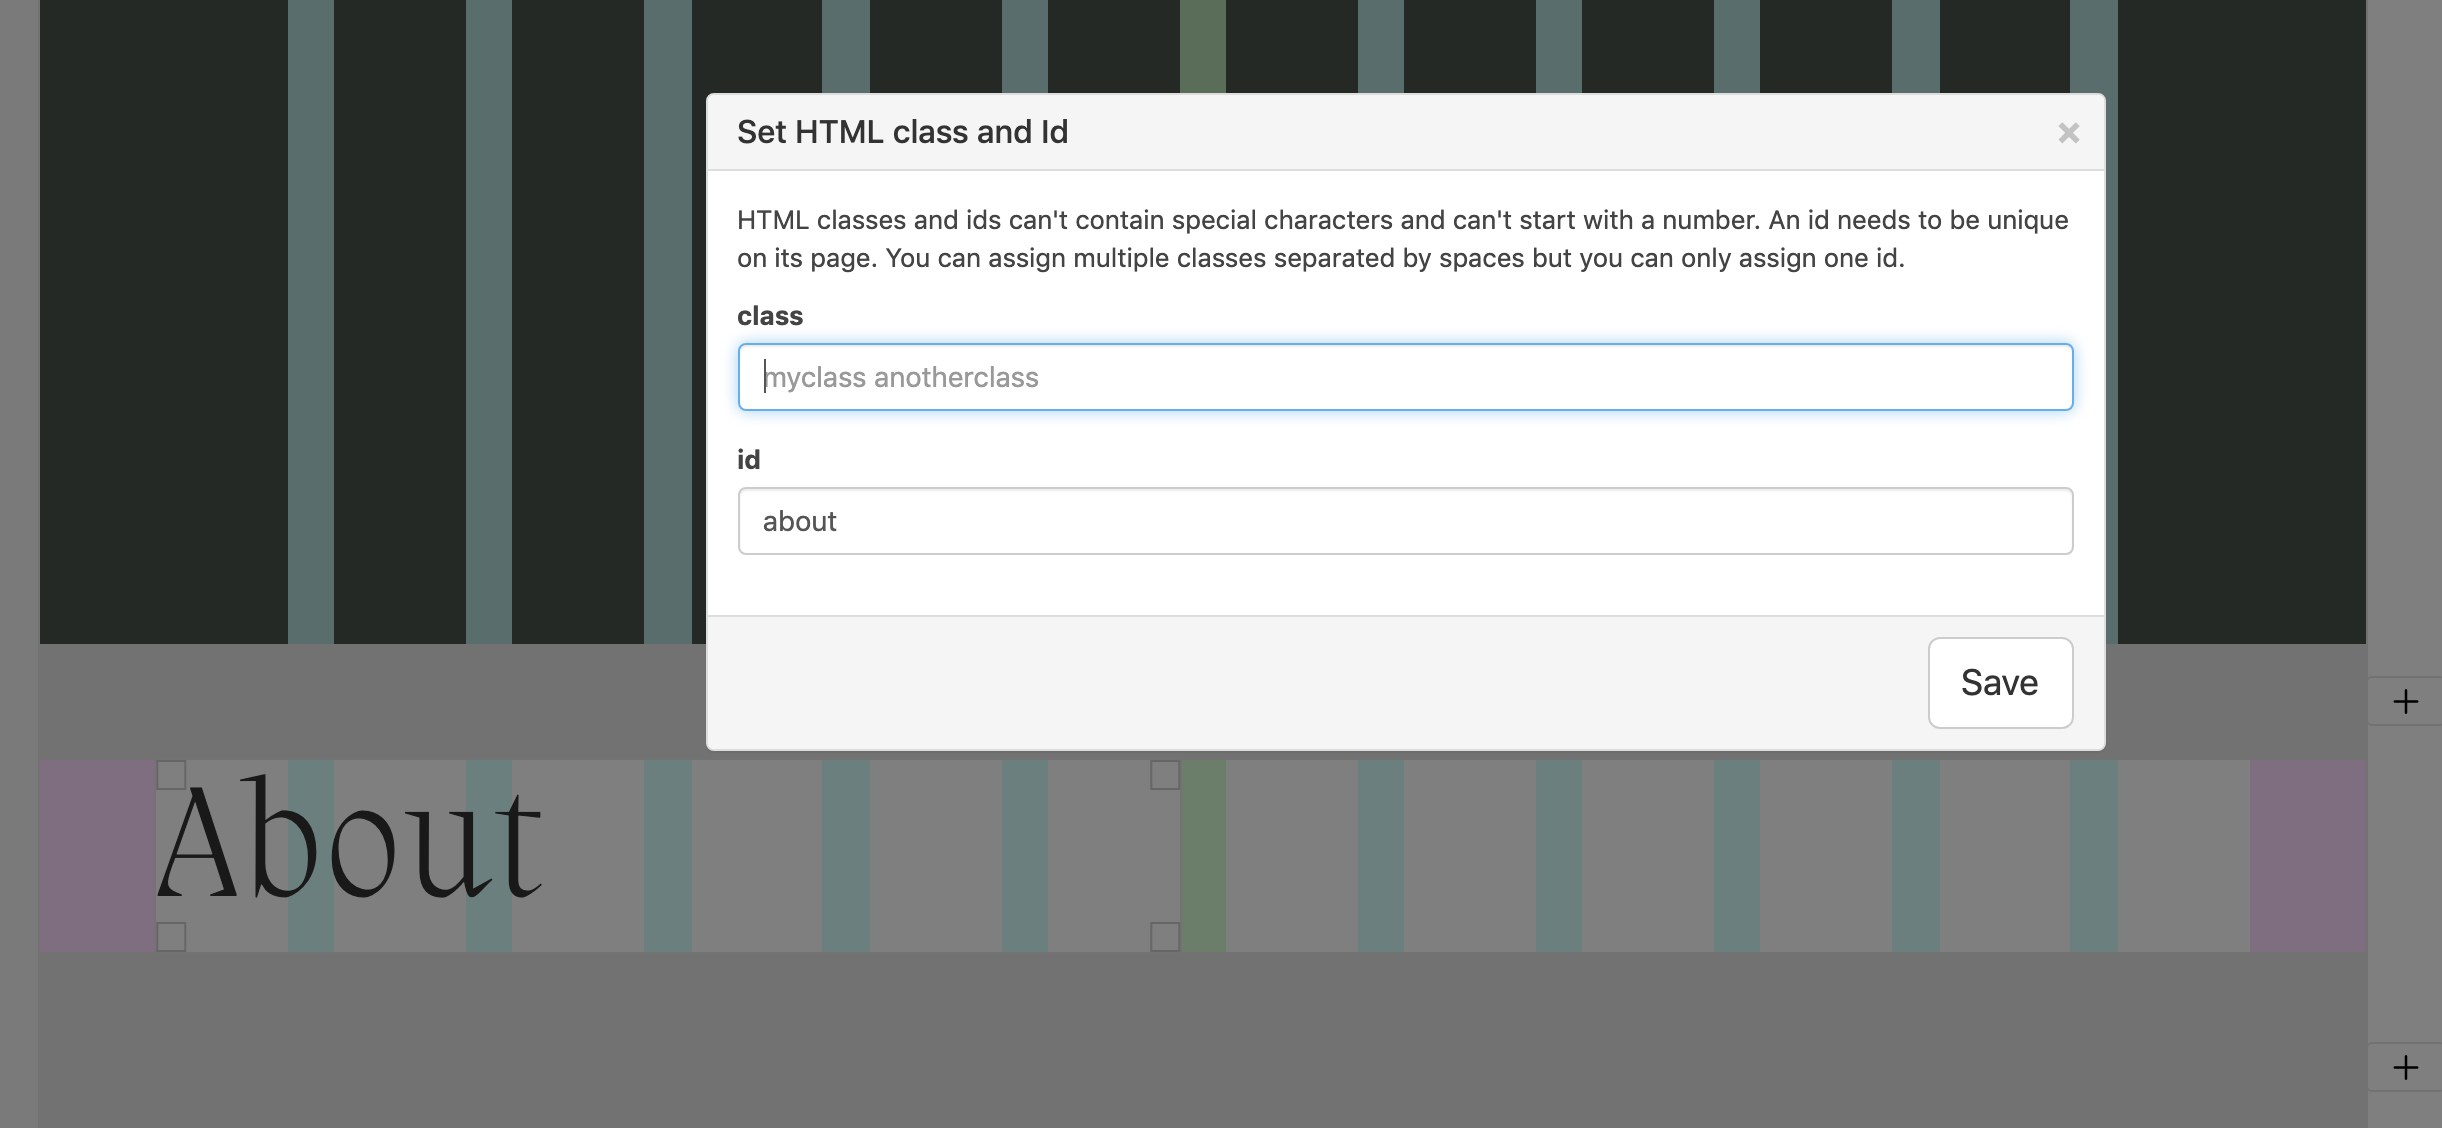The image size is (2442, 1128).
Task: Click the upper plus icon on right edge
Action: coord(2405,702)
